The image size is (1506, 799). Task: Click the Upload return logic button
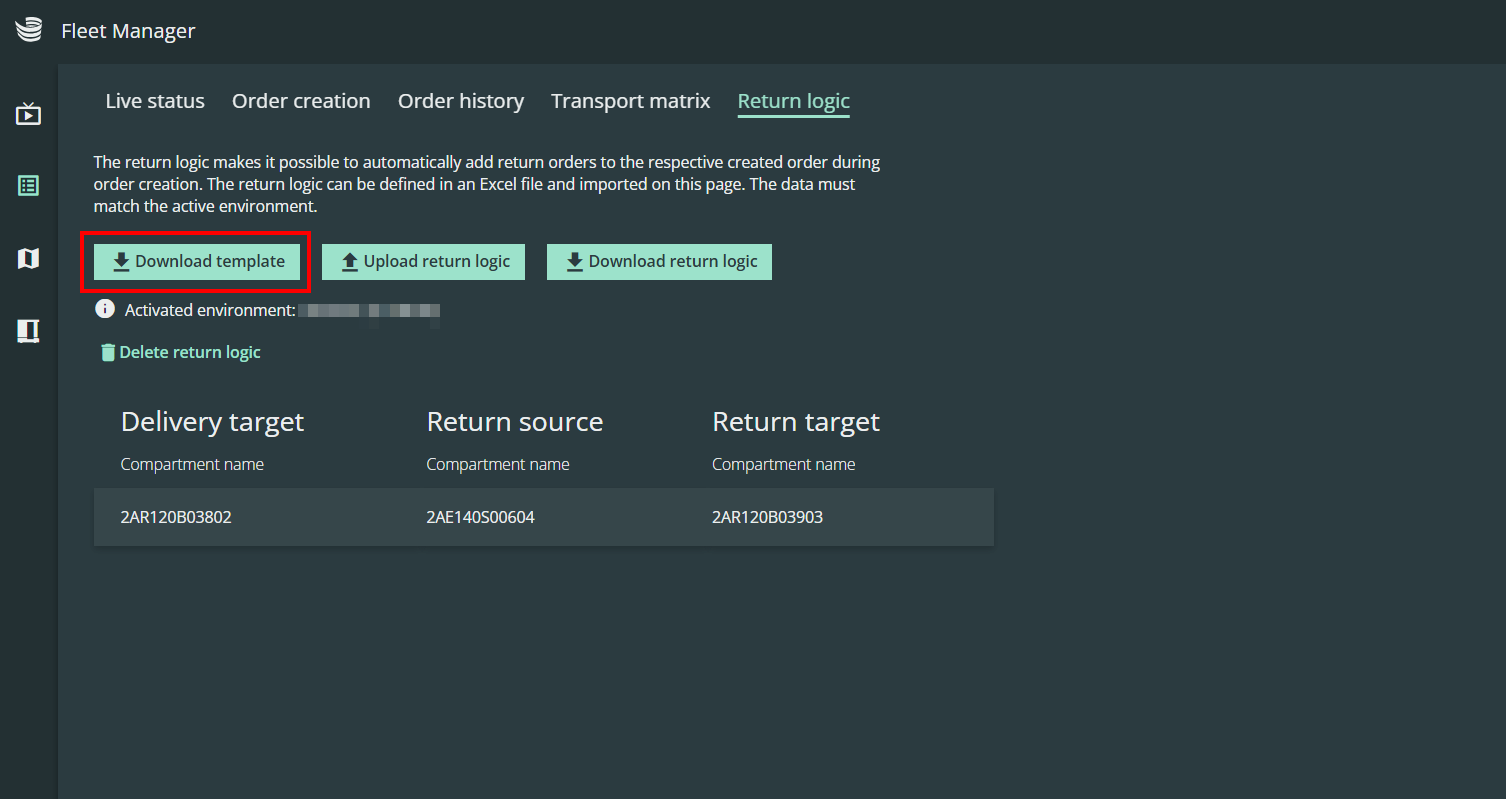coord(423,262)
